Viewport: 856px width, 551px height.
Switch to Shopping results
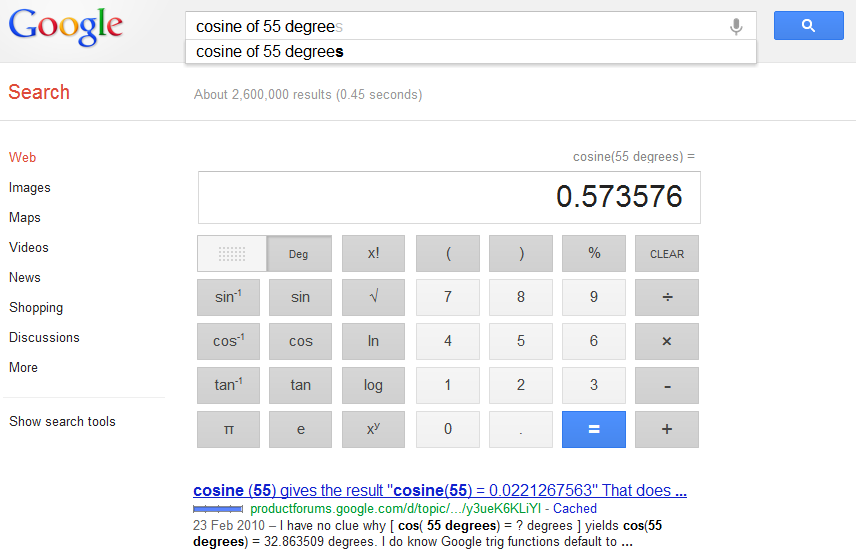click(x=36, y=307)
